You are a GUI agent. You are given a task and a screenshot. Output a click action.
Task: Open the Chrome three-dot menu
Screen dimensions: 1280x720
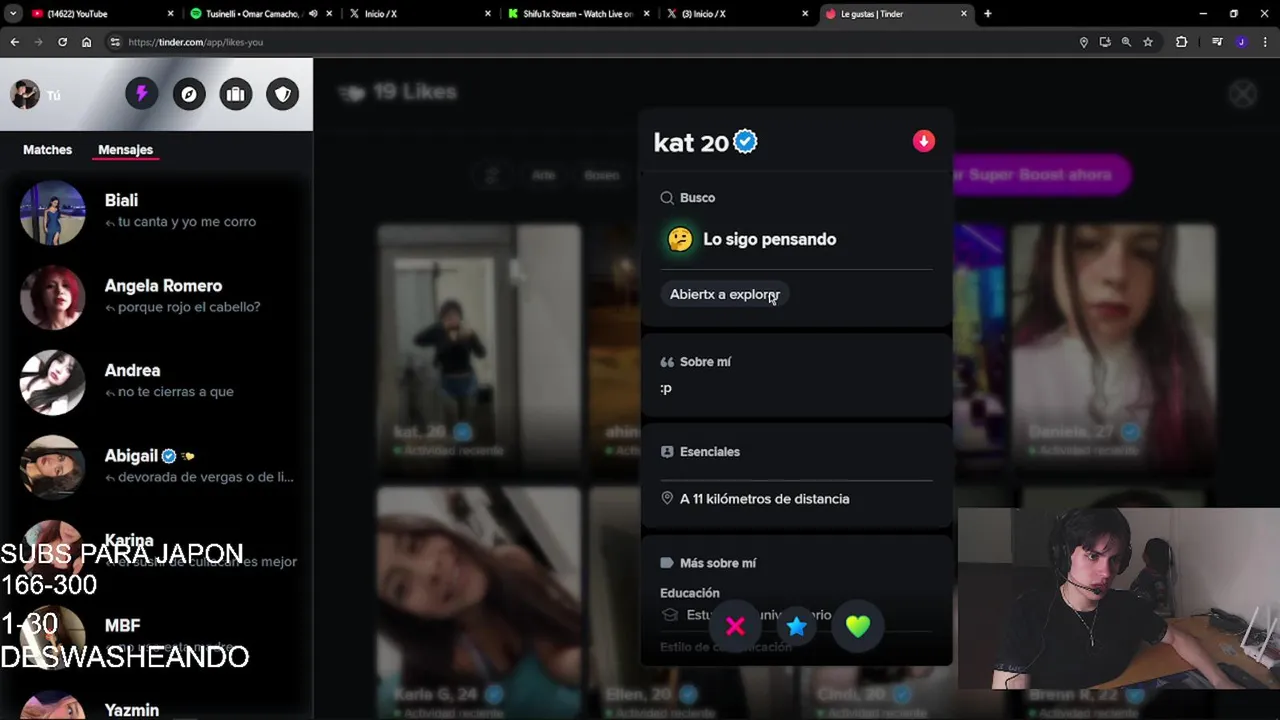[x=1265, y=42]
